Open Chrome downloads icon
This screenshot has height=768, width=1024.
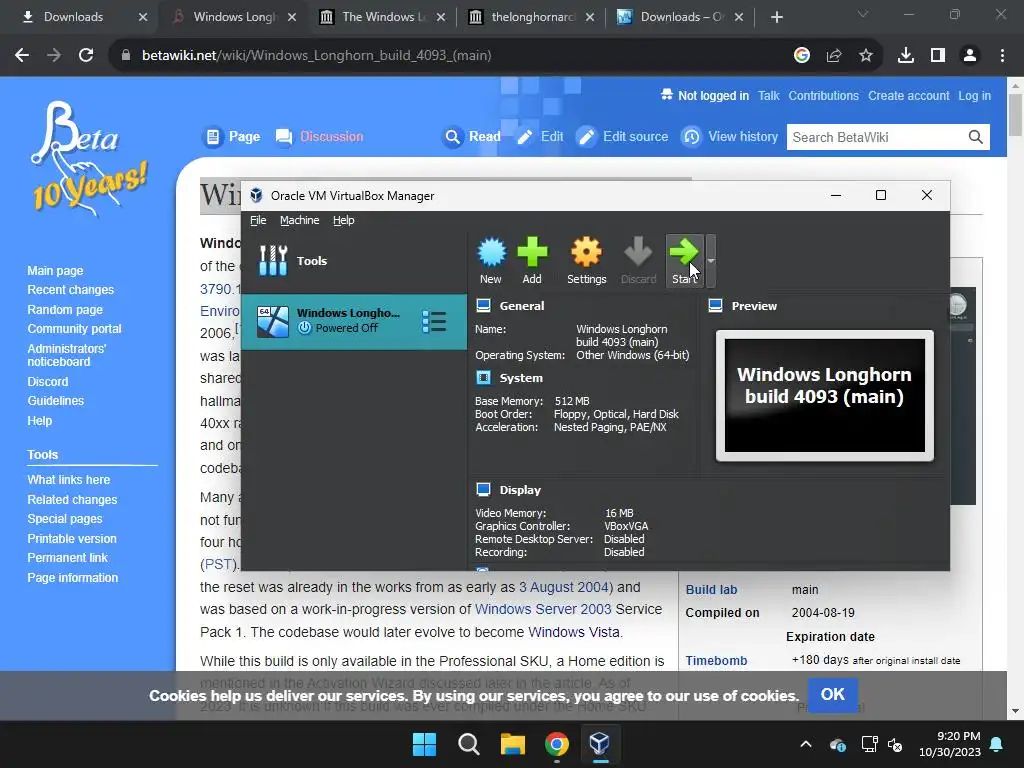pos(905,56)
